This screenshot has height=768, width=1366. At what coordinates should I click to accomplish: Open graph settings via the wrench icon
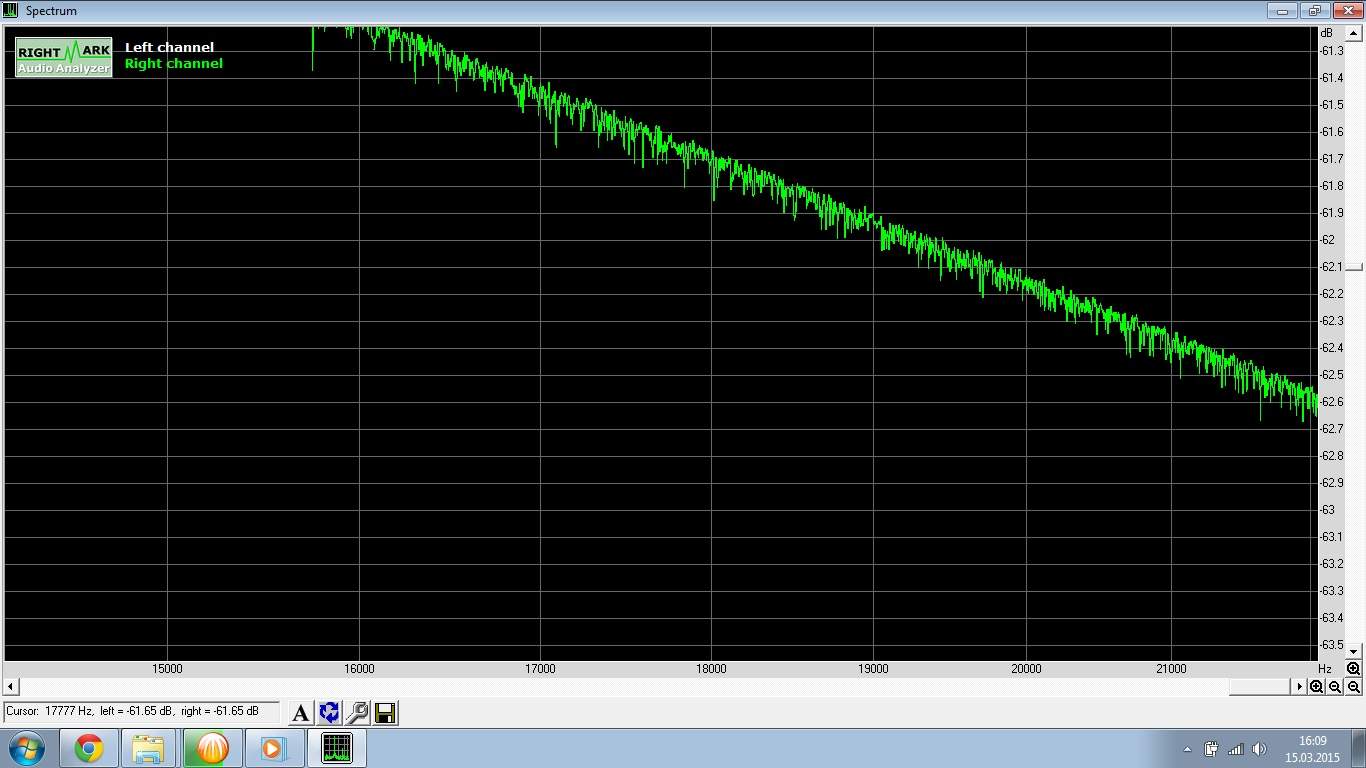[x=357, y=713]
